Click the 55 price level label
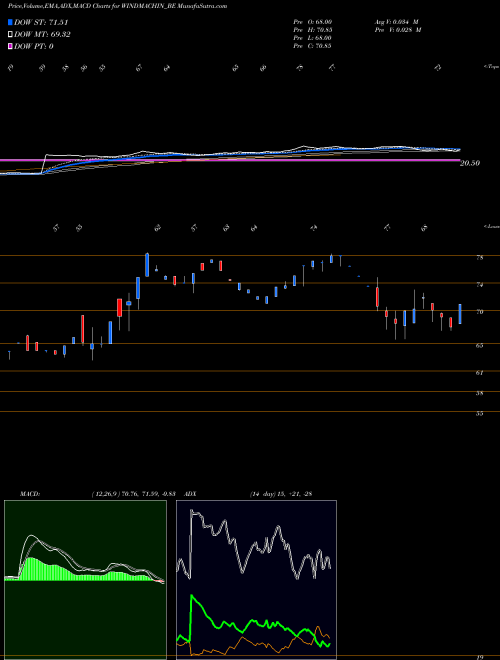 479,413
